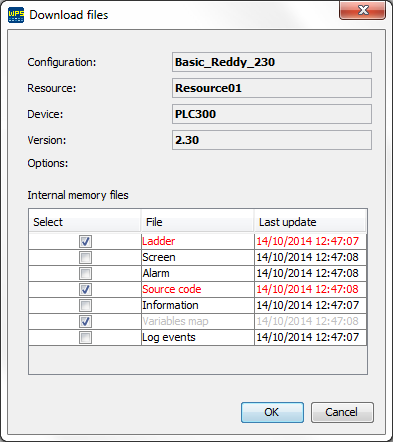Toggle the Variables map checkbox
Image resolution: width=393 pixels, height=442 pixels.
coord(85,321)
